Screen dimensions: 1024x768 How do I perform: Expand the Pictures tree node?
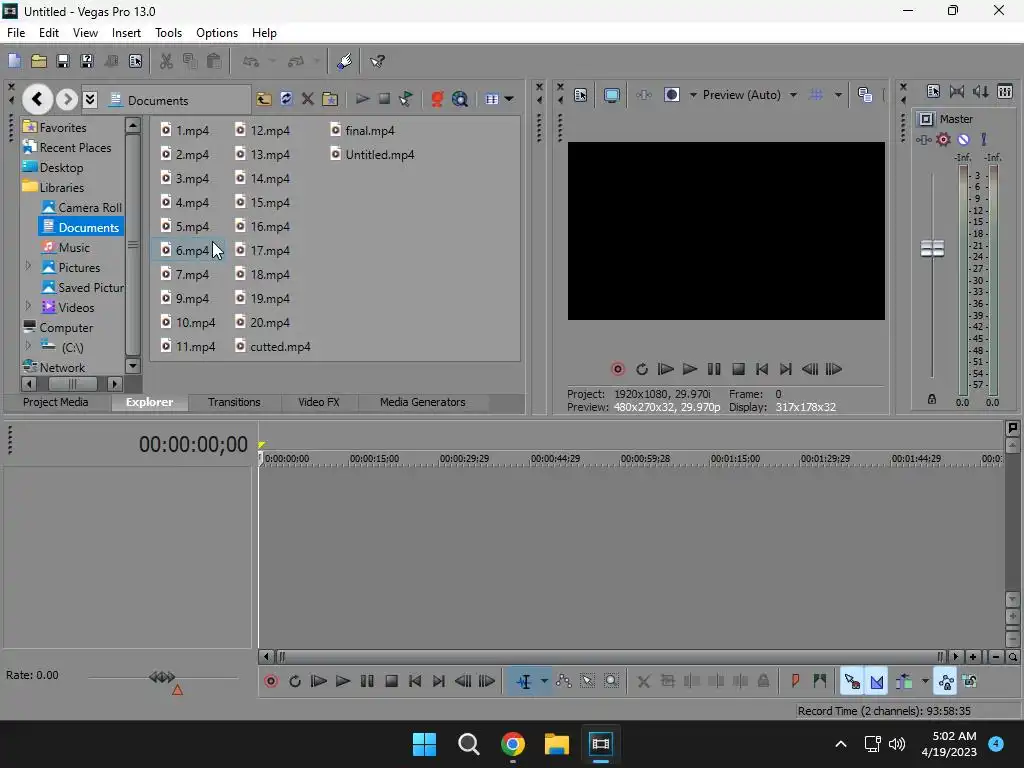(28, 267)
